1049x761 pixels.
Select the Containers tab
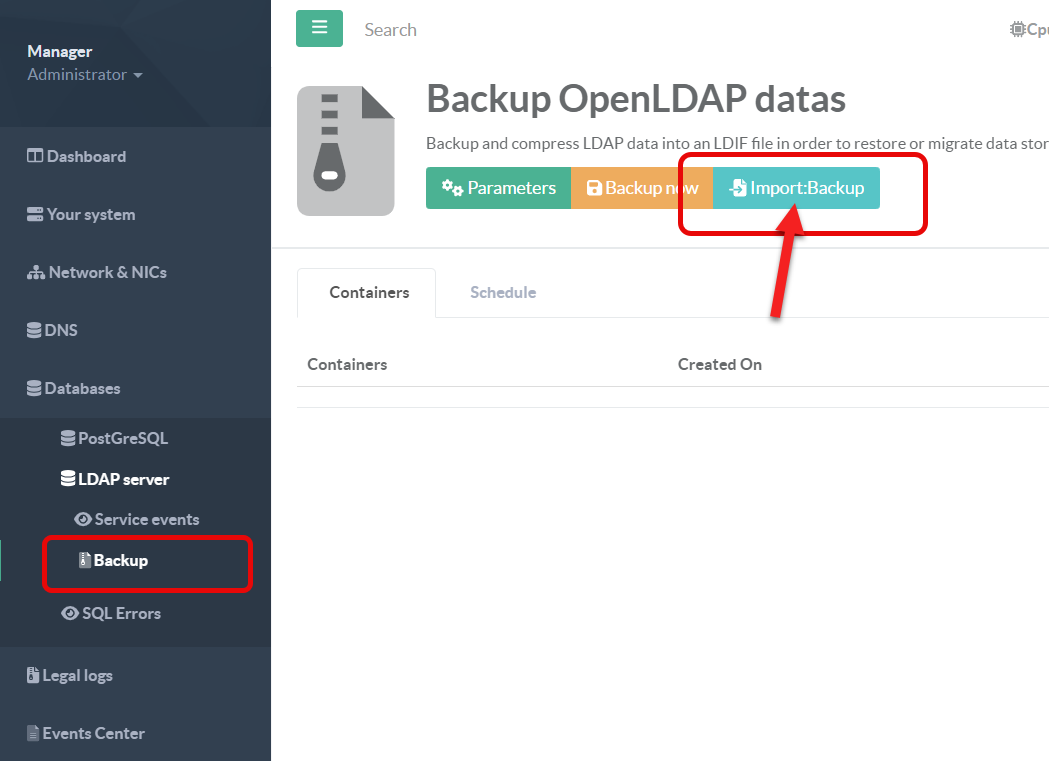369,293
